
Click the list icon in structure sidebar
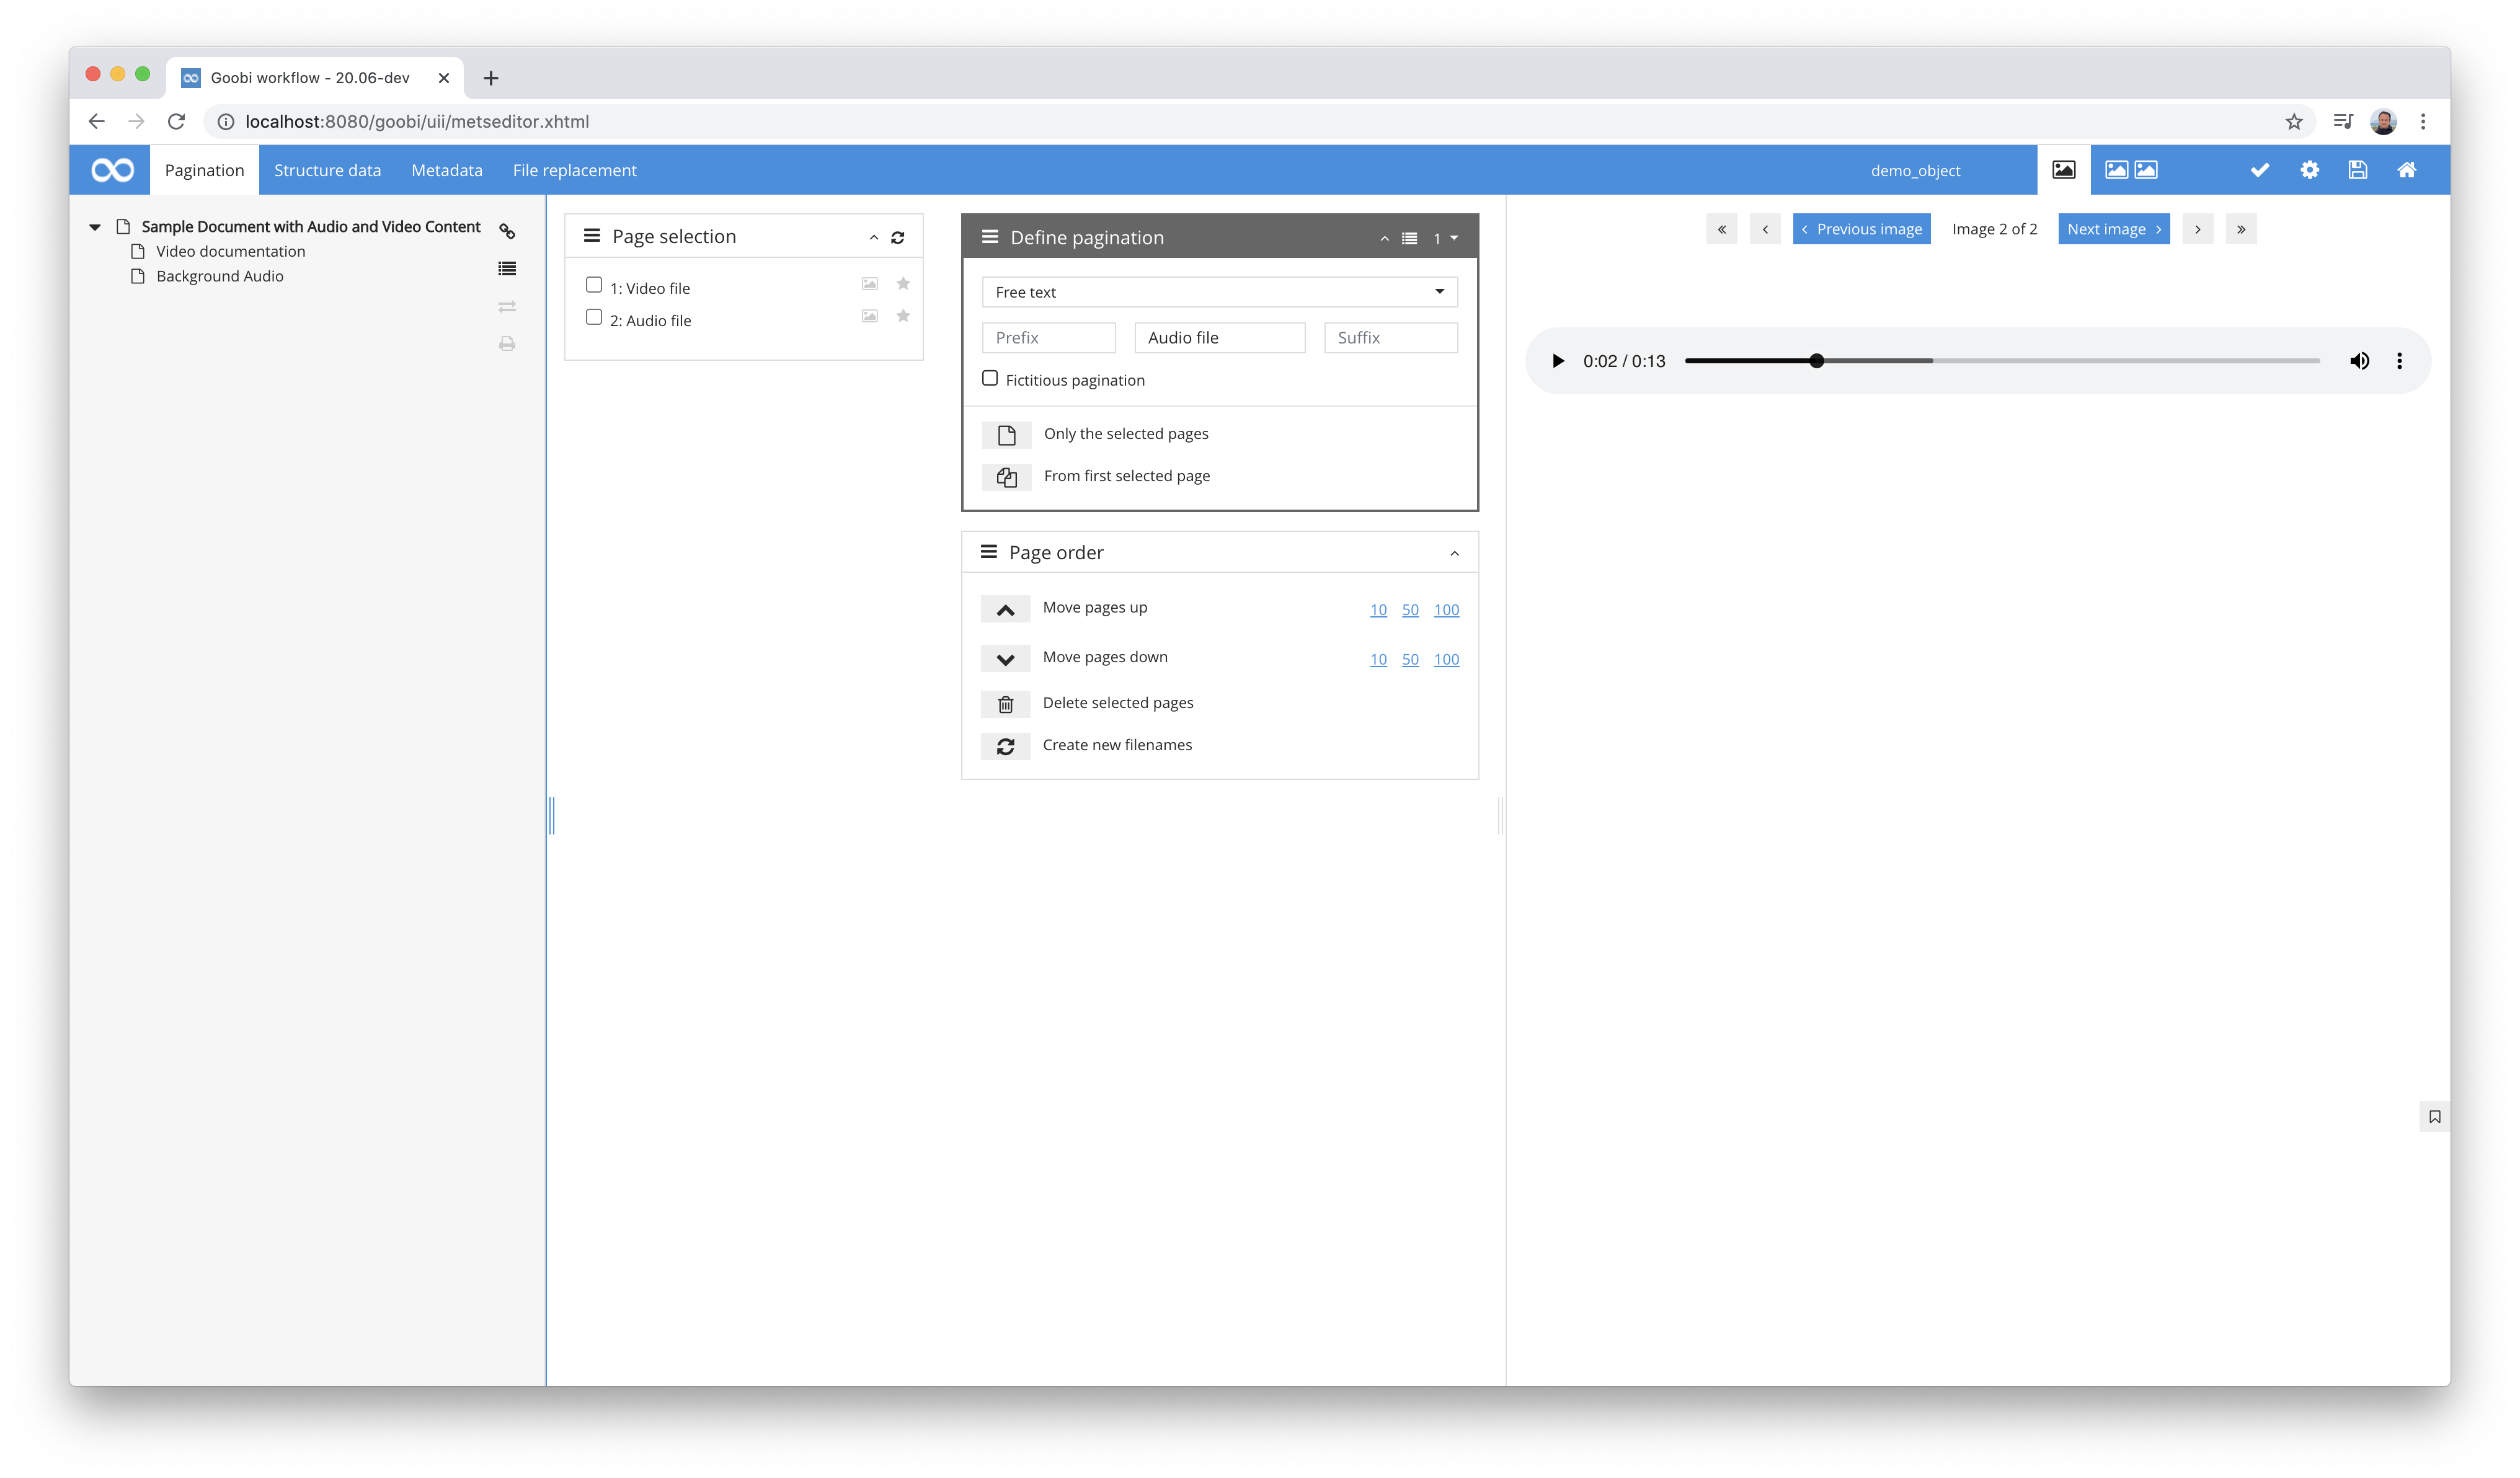click(507, 268)
